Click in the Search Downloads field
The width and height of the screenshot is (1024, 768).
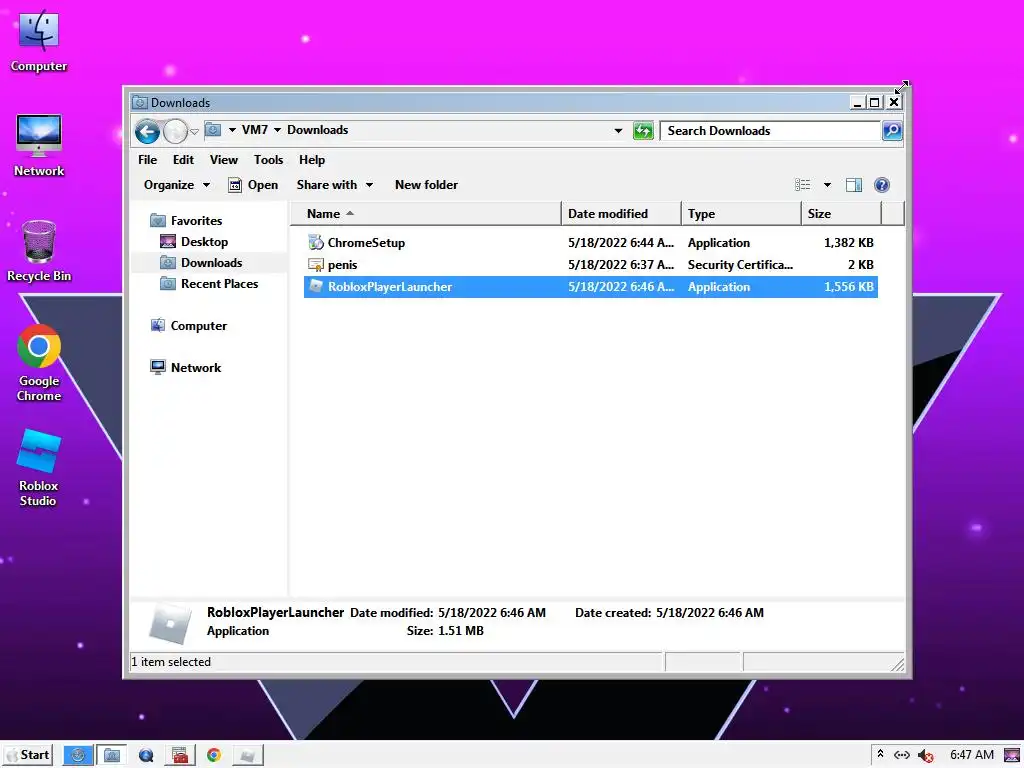(x=770, y=131)
